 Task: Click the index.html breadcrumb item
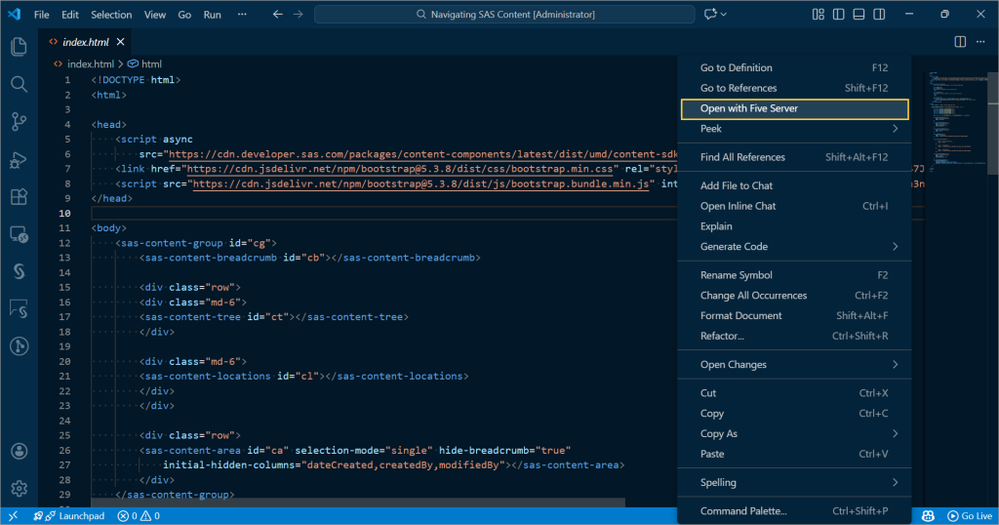pyautogui.click(x=84, y=64)
